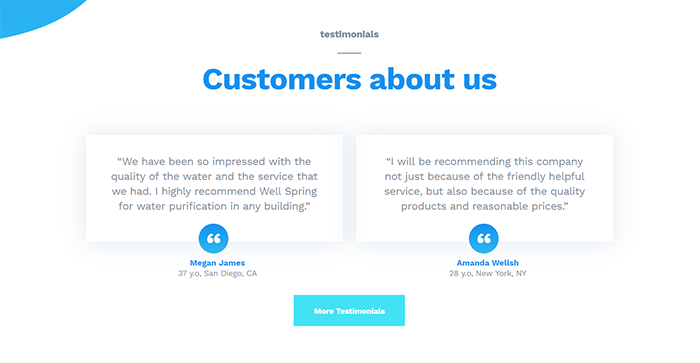Click the small 'testimonials' section label

pos(349,34)
